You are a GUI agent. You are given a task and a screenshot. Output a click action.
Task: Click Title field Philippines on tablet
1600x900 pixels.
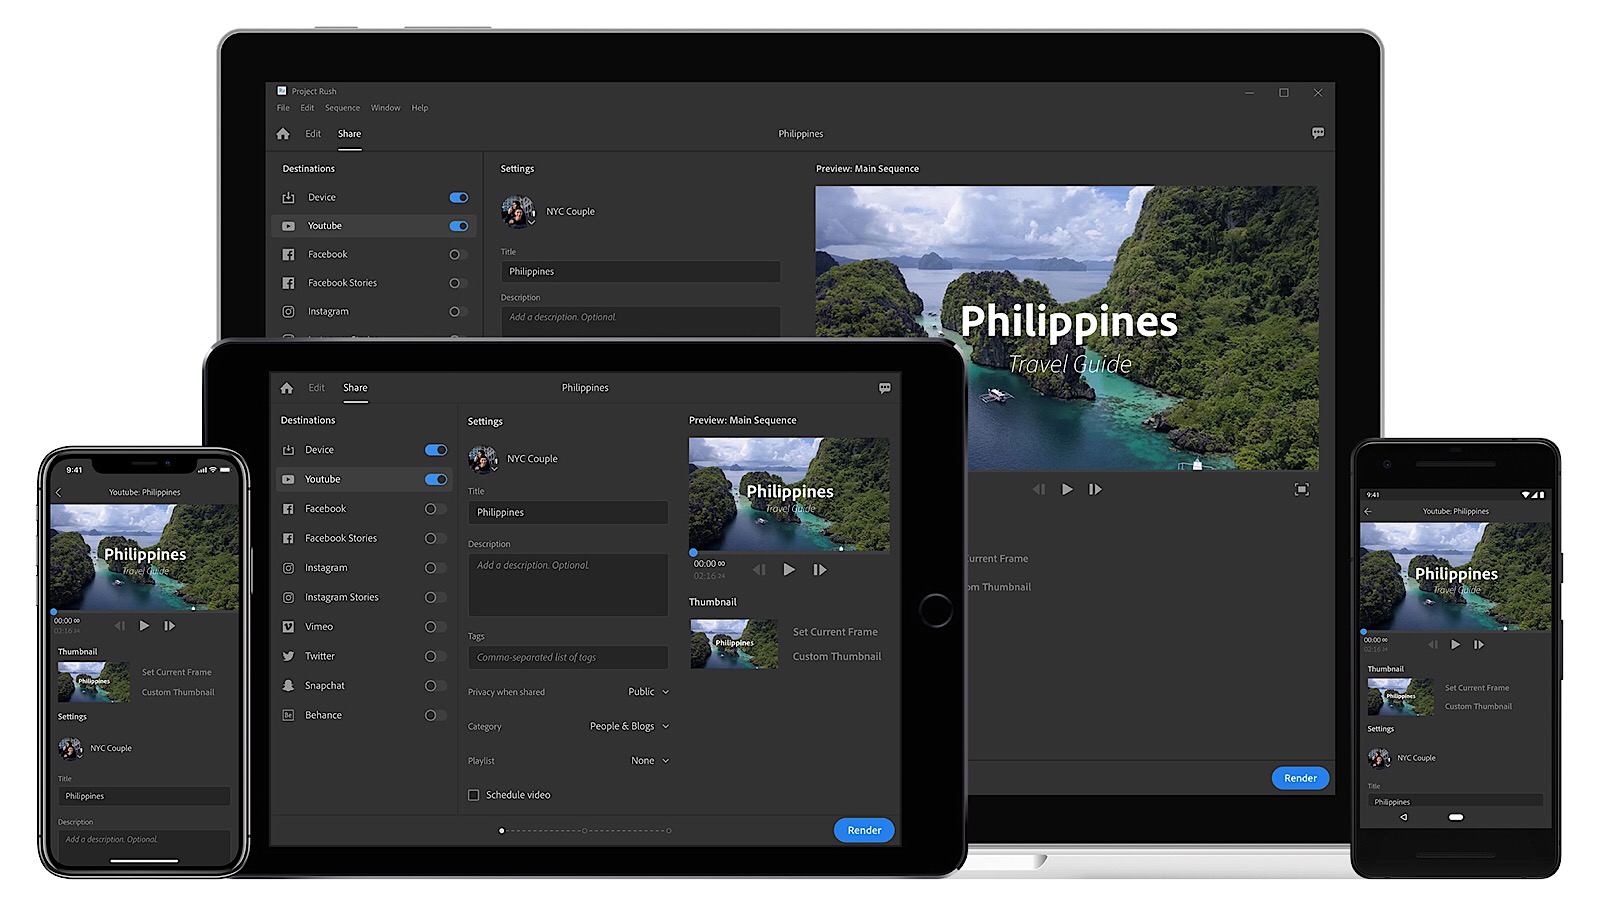(x=568, y=512)
